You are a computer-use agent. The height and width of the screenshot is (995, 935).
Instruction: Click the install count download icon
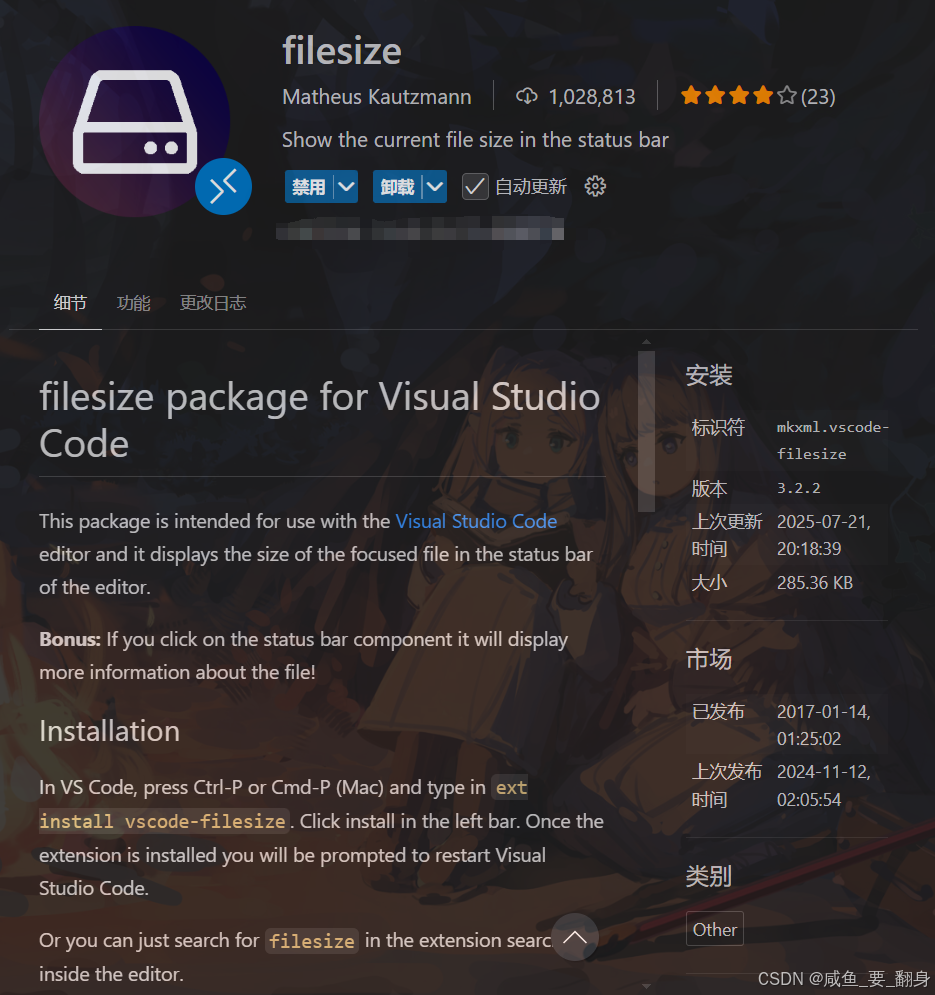click(x=526, y=96)
